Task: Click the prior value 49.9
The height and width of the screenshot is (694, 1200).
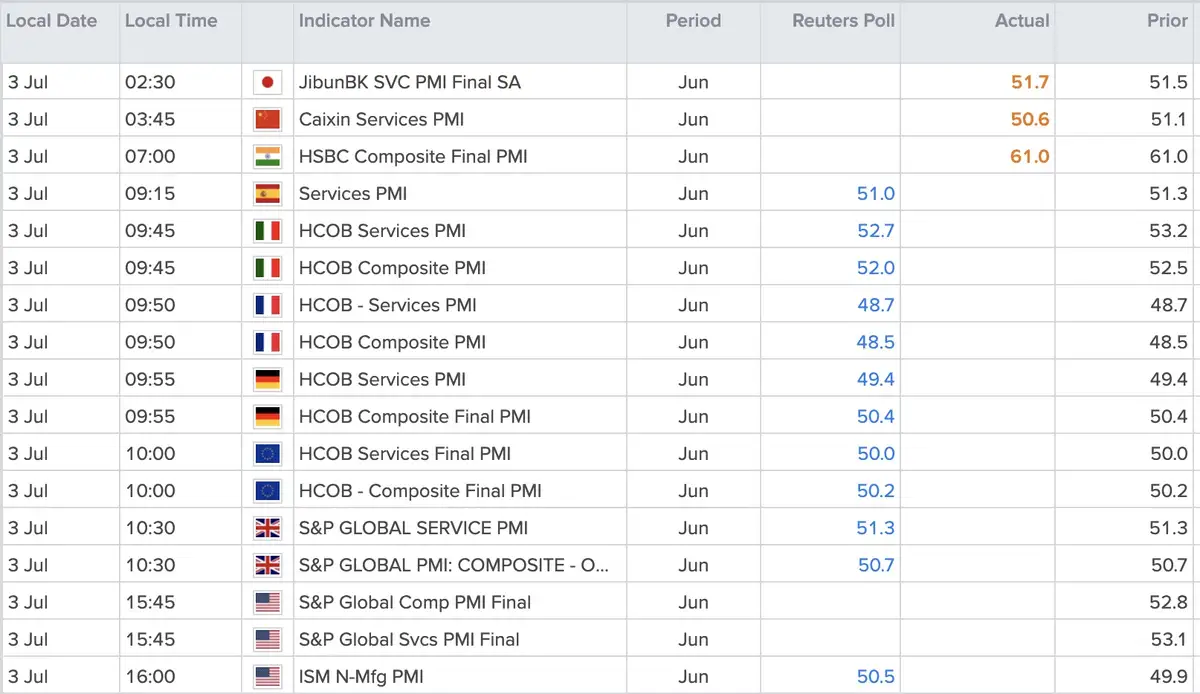Action: tap(1169, 676)
